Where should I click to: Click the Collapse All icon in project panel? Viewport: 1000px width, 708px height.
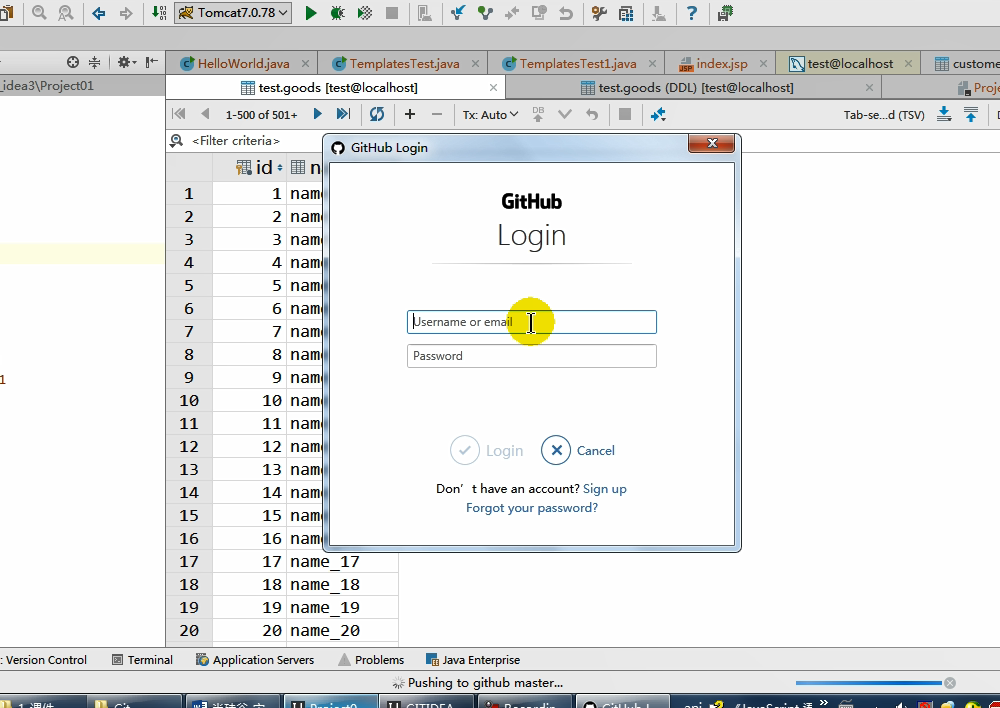pyautogui.click(x=94, y=62)
